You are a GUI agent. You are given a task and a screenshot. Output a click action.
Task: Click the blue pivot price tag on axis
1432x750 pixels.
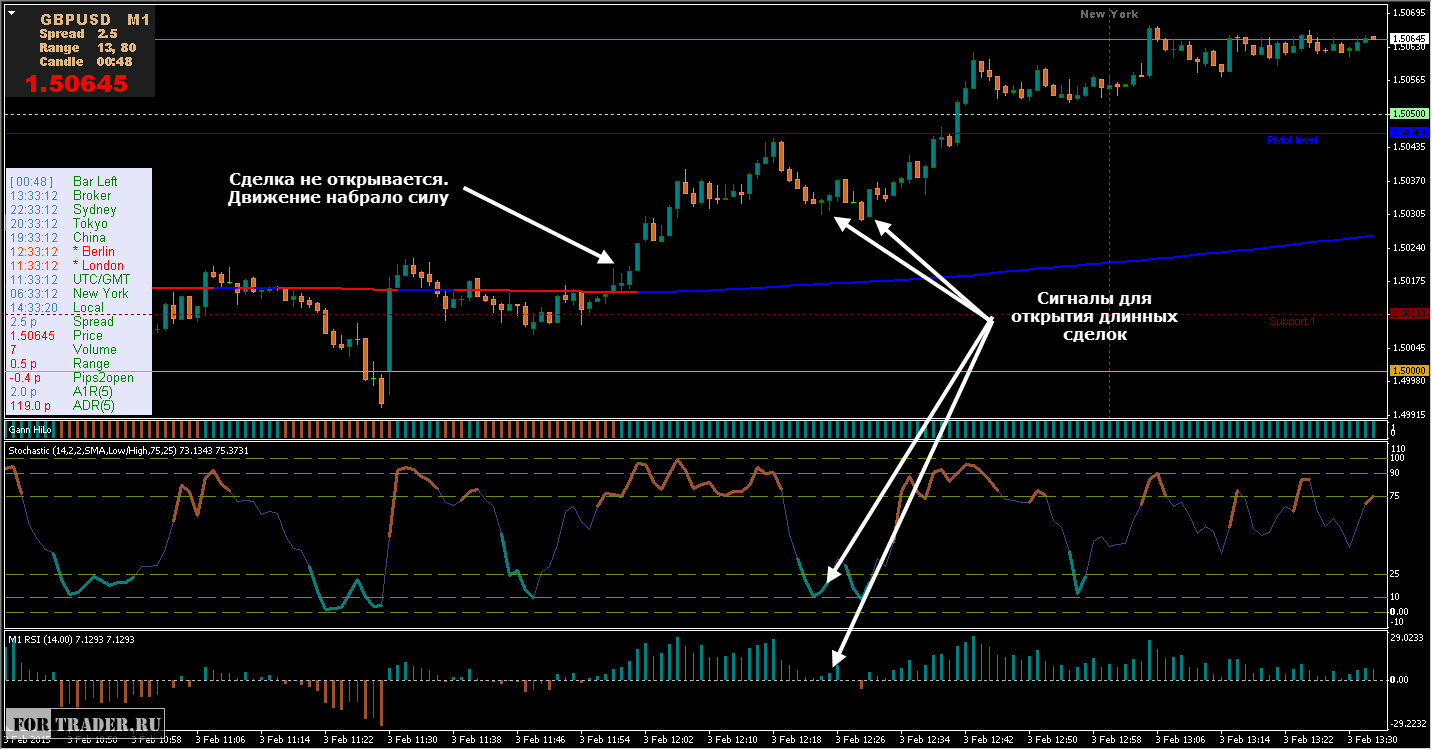pos(1408,132)
